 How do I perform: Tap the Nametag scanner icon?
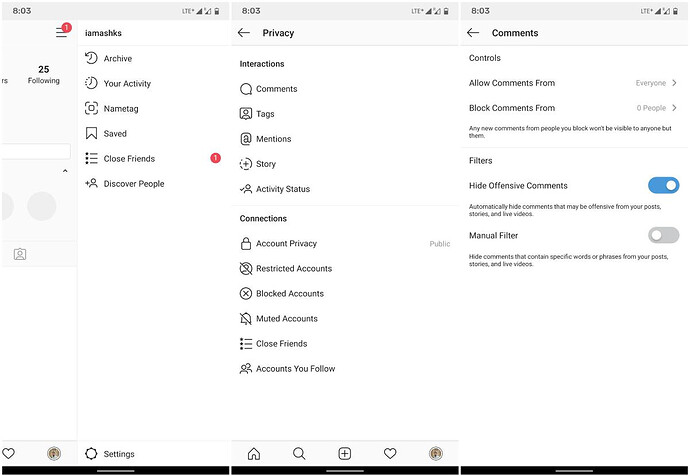coord(91,108)
